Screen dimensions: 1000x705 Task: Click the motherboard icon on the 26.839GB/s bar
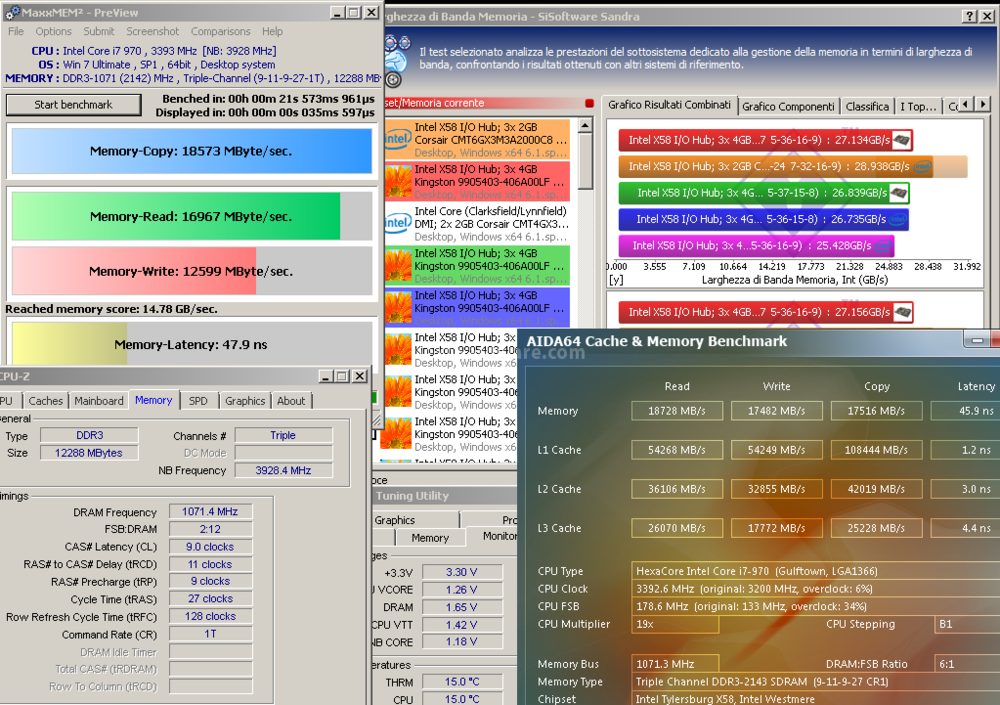tap(898, 193)
